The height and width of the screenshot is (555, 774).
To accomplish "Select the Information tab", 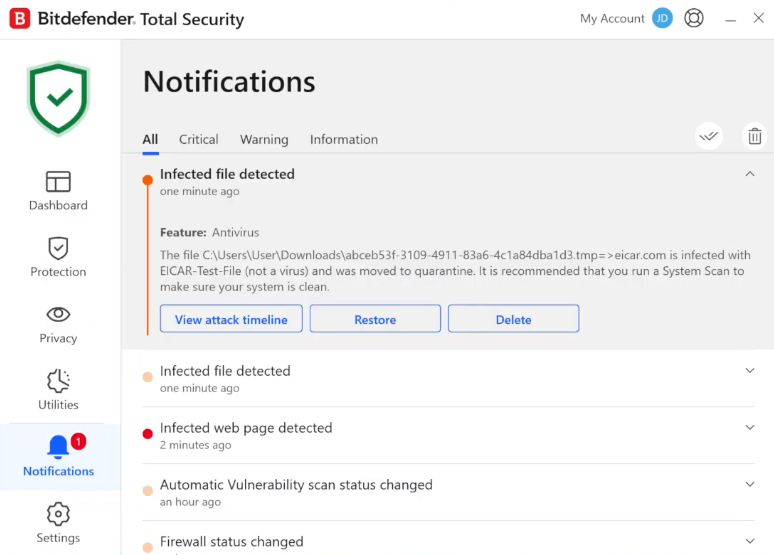I will [x=344, y=140].
